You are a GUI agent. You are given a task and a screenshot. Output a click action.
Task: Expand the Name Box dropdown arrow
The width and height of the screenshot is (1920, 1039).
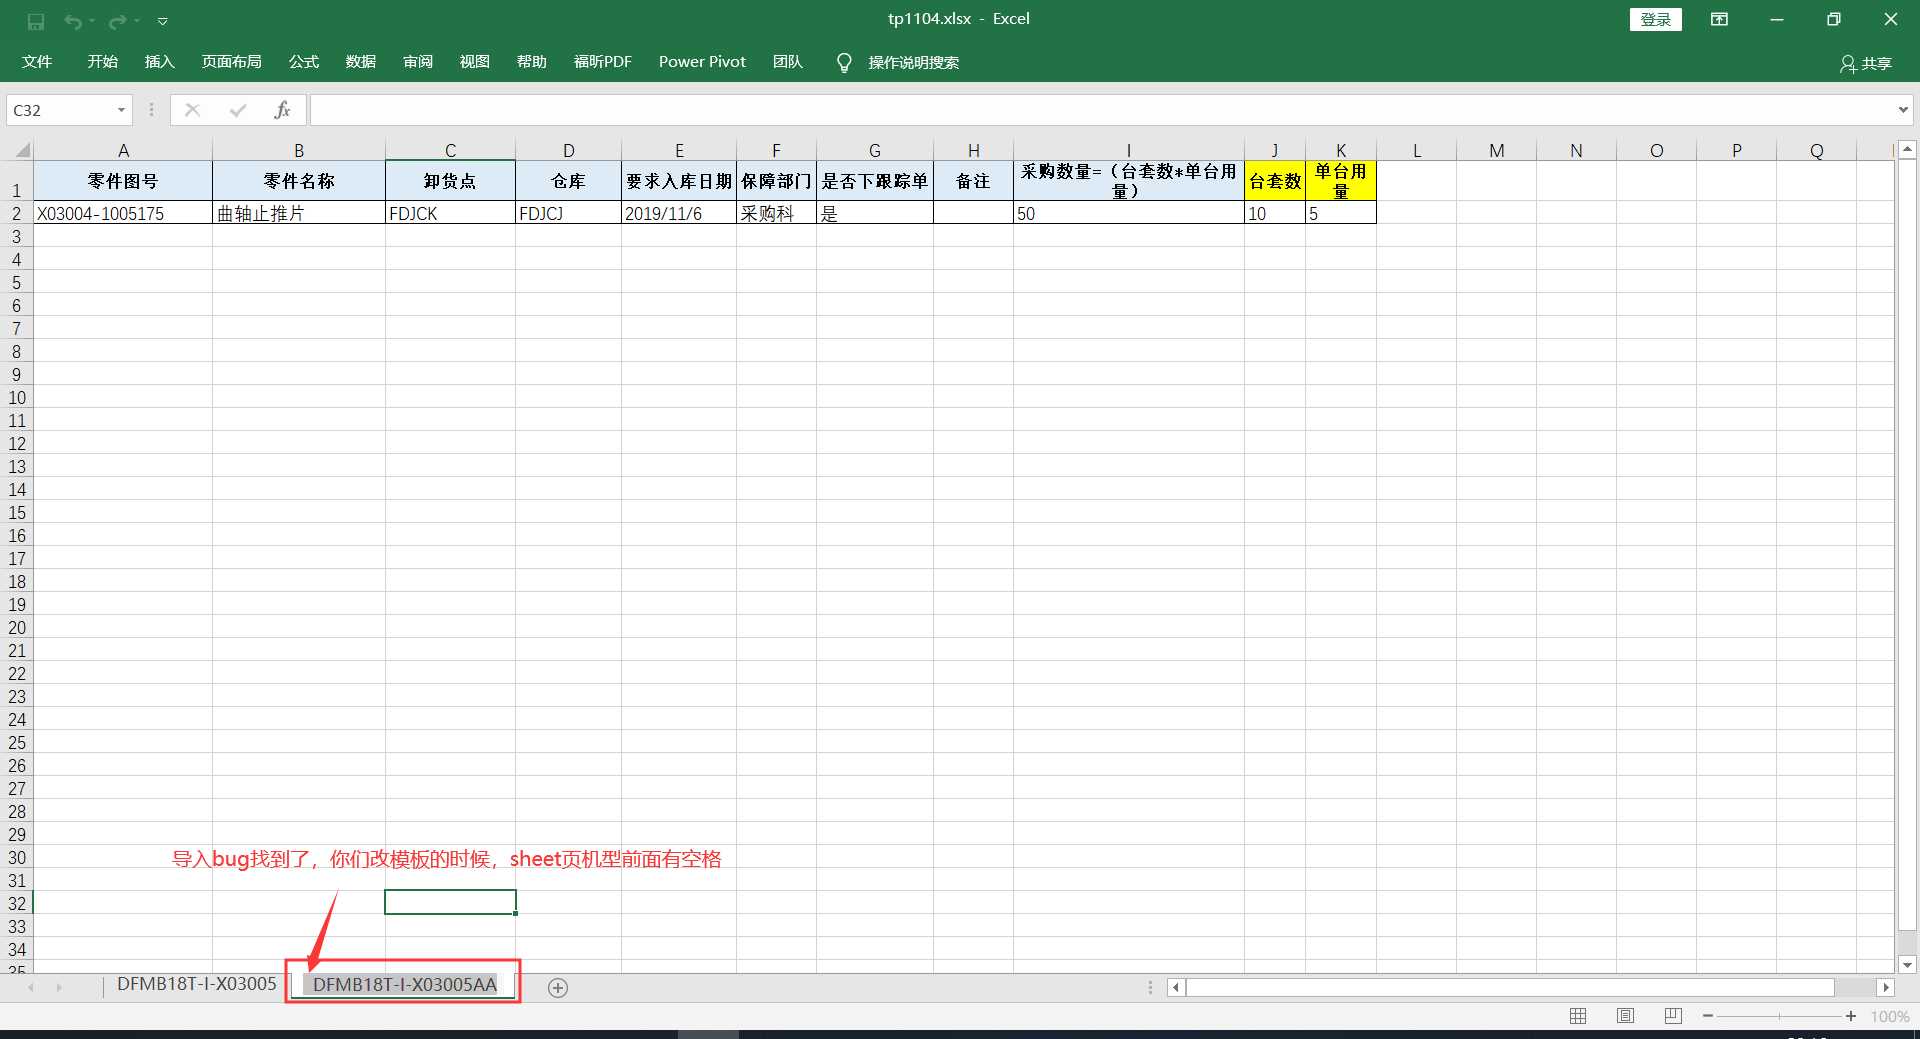[121, 110]
